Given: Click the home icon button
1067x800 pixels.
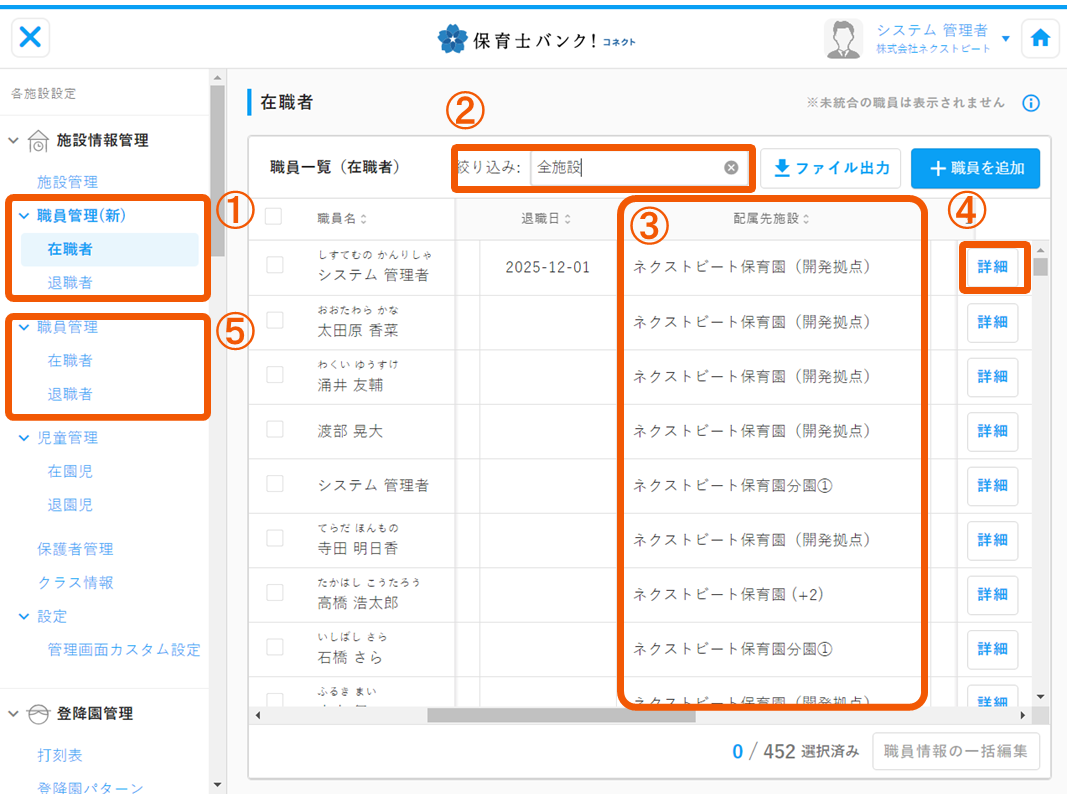Looking at the screenshot, I should pos(1040,39).
